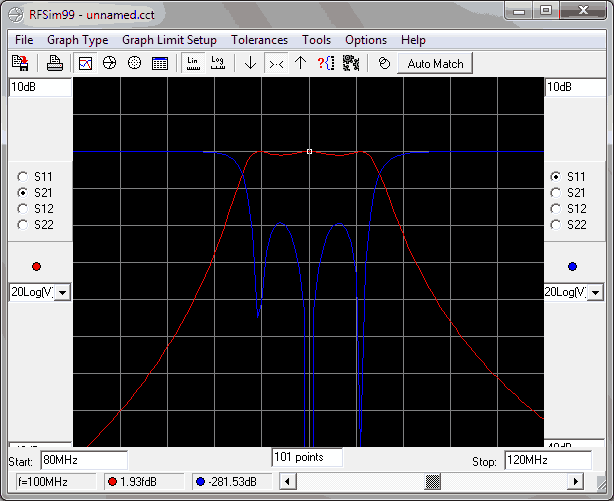Select left trace S12 radio button
614x501 pixels.
pyautogui.click(x=23, y=209)
